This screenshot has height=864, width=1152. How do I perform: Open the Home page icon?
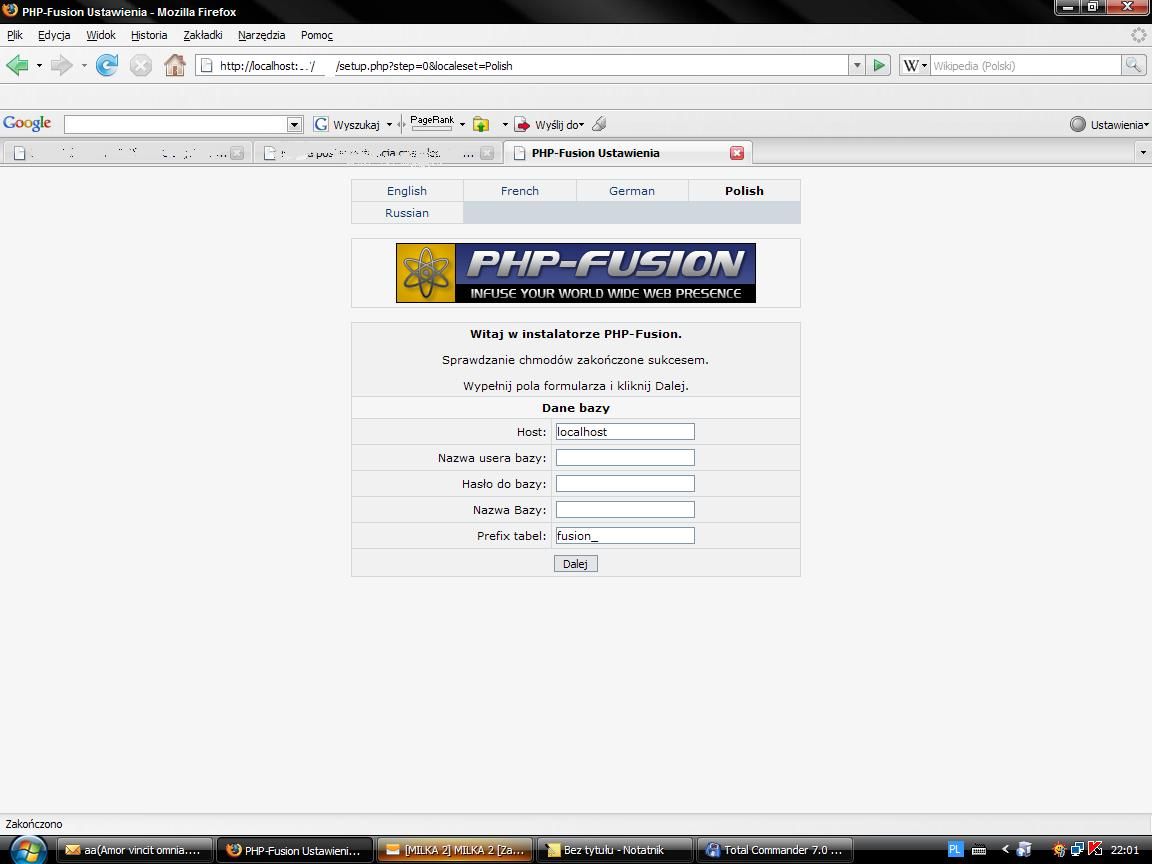(x=175, y=65)
